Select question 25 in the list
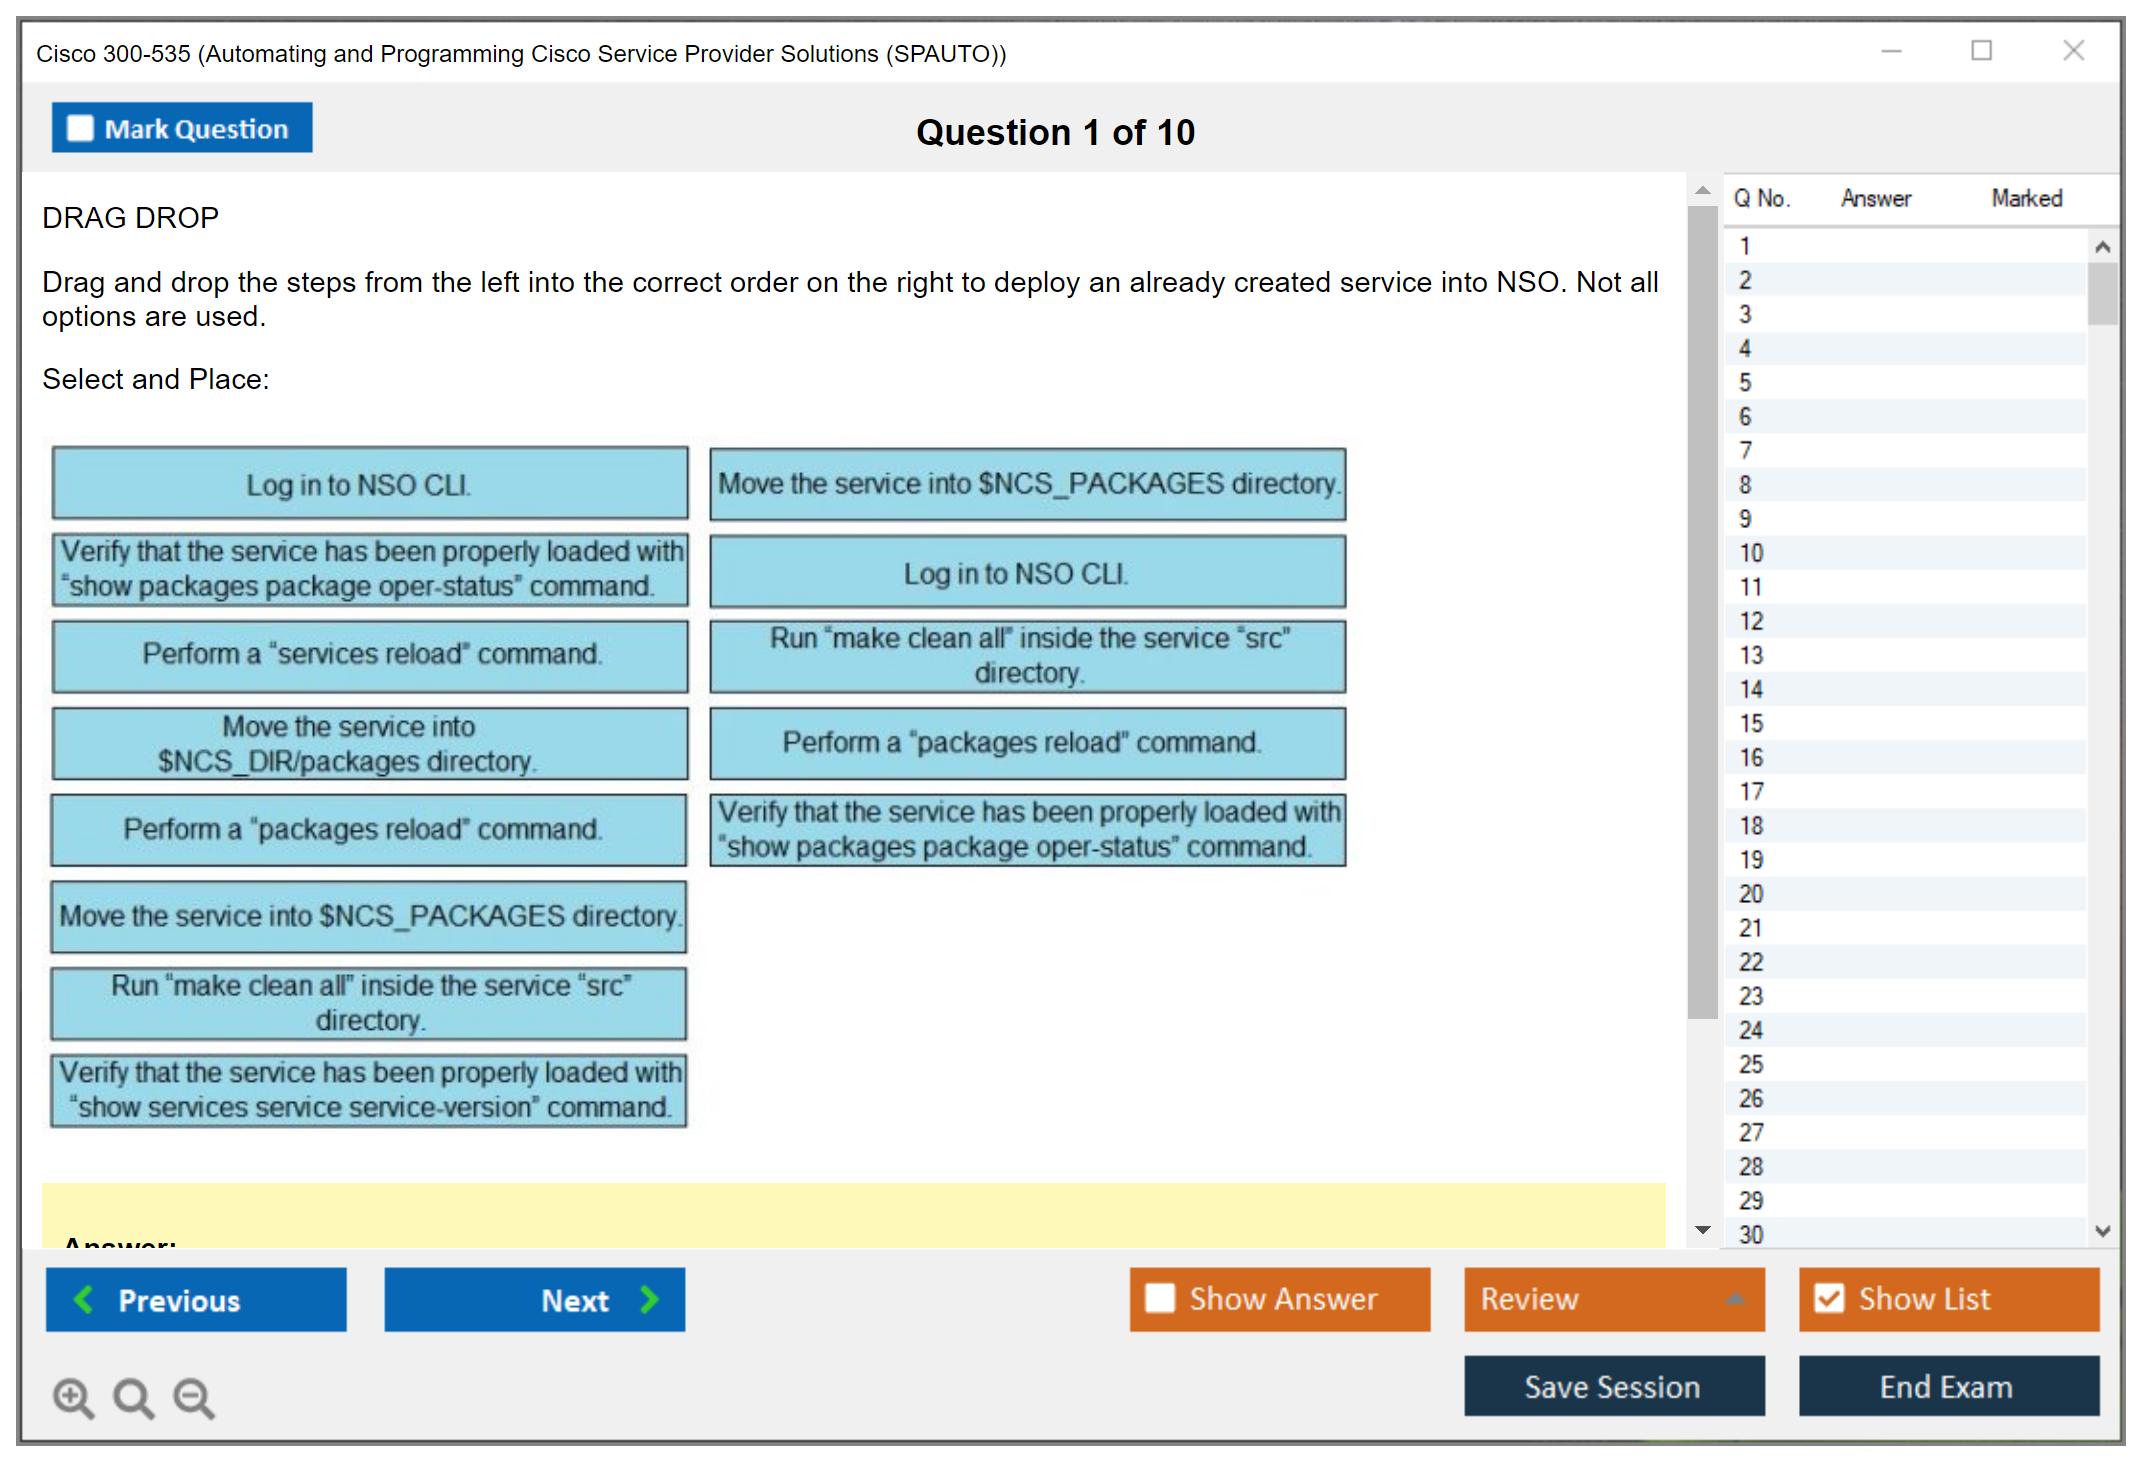The image size is (2150, 1470). pyautogui.click(x=1751, y=1064)
